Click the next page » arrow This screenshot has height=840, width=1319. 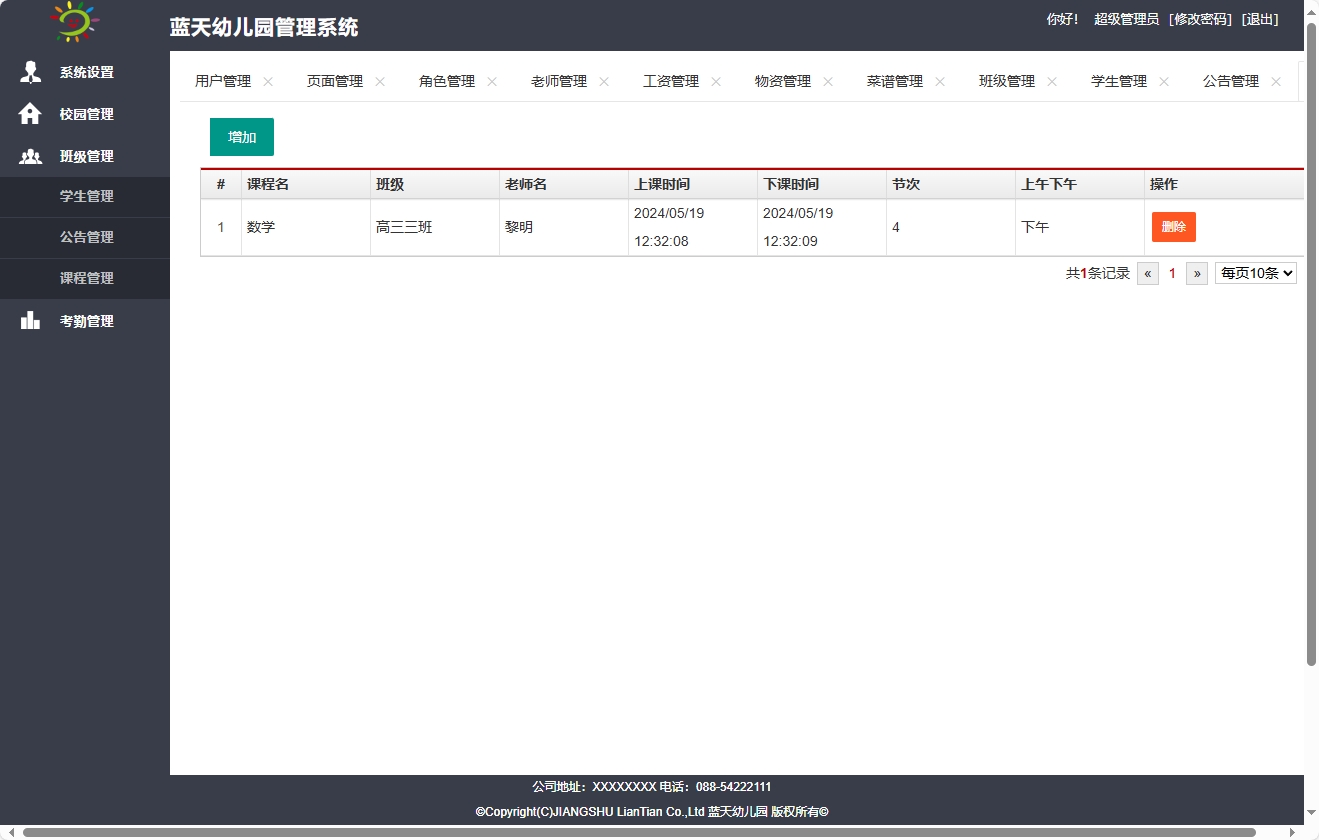click(x=1196, y=272)
